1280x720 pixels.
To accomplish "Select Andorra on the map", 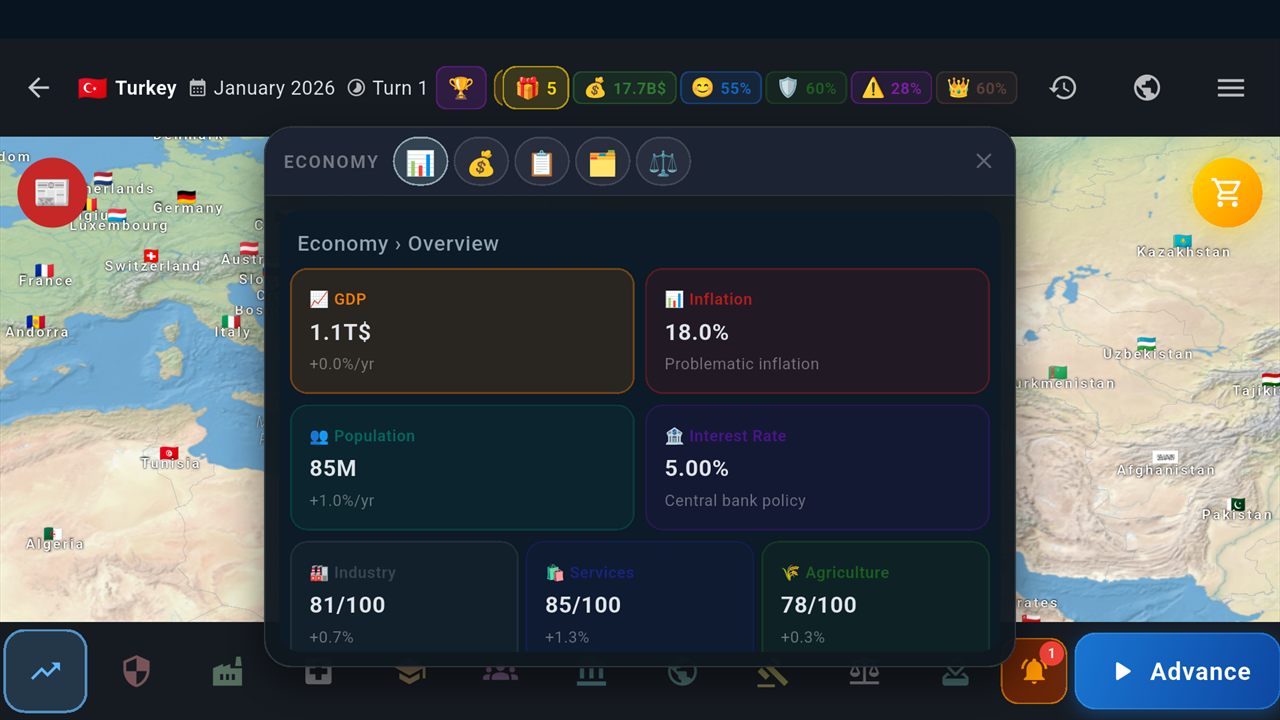I will pos(37,327).
